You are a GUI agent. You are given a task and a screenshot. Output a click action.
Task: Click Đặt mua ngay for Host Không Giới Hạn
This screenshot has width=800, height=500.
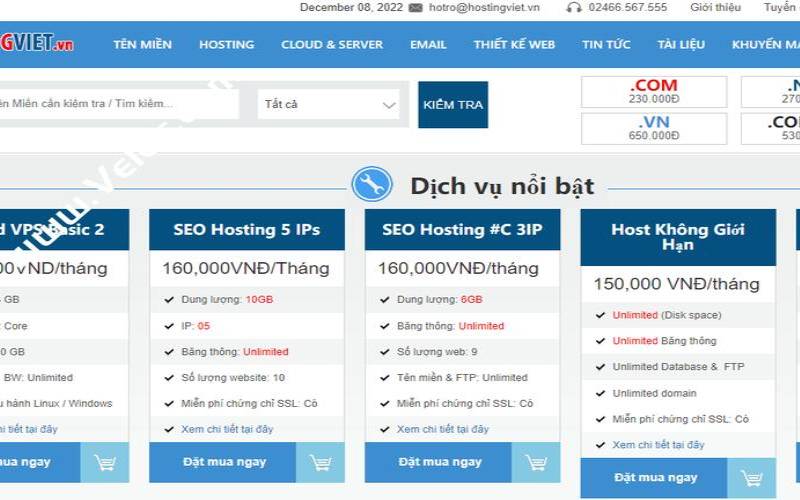tap(654, 478)
